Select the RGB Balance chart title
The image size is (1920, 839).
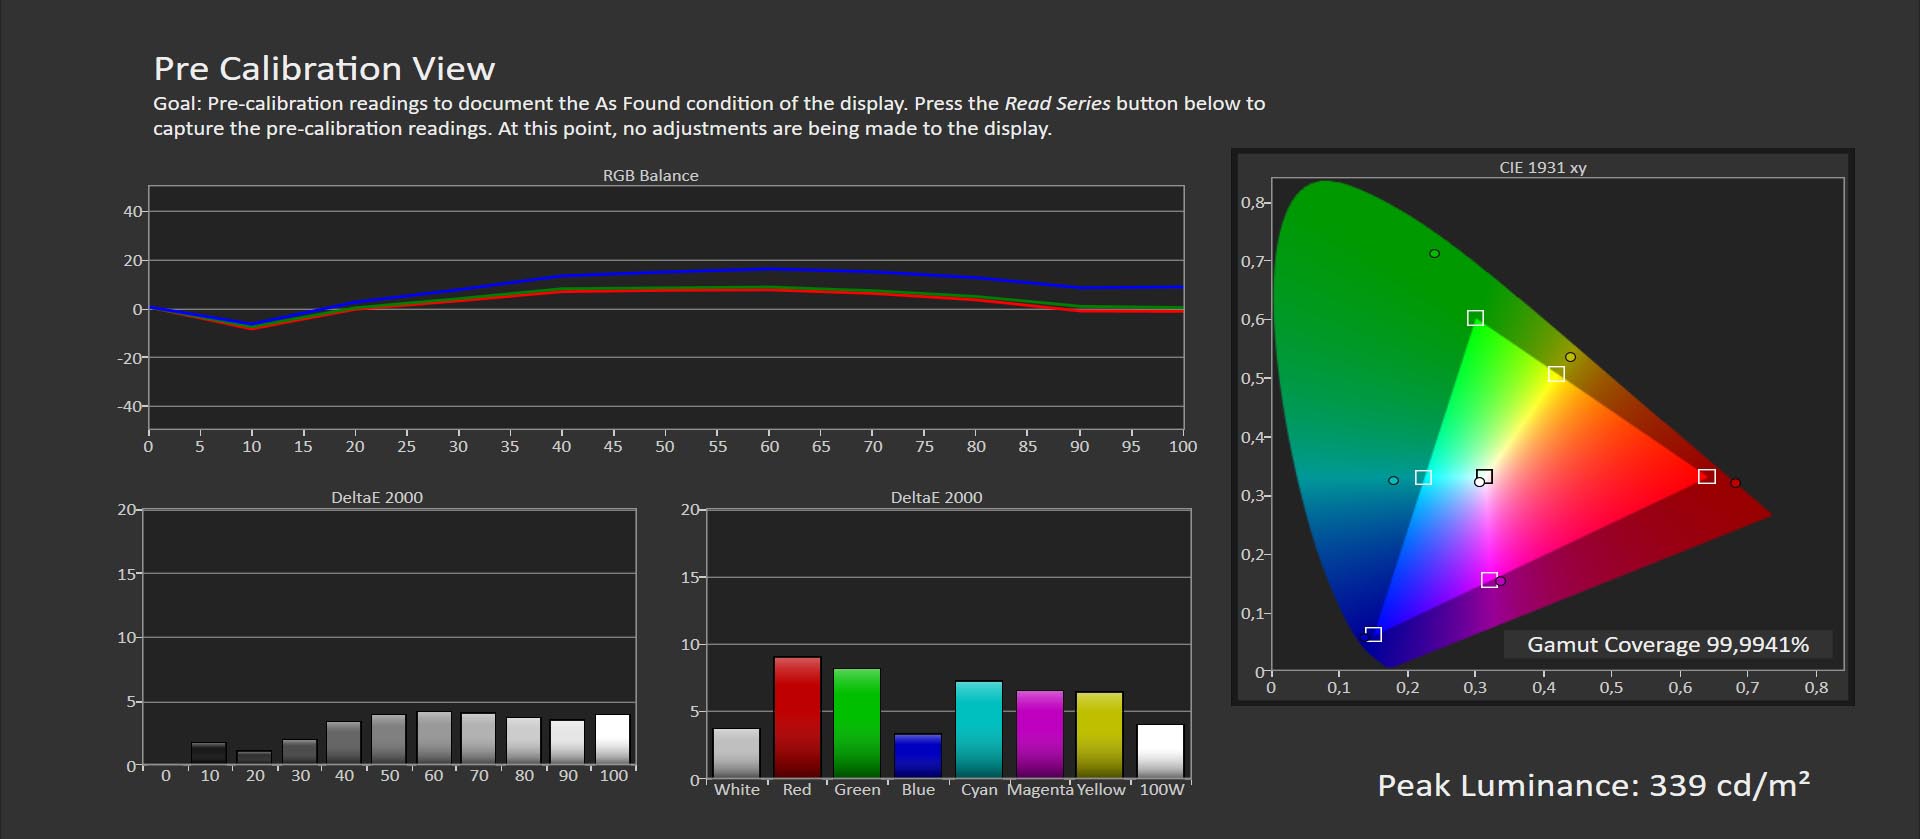(650, 175)
